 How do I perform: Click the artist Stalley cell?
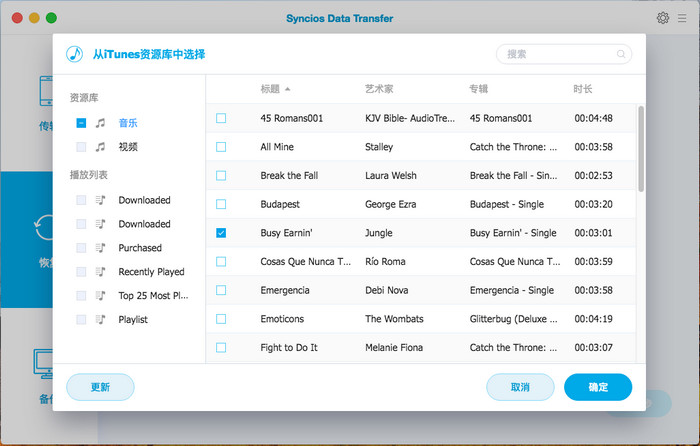379,147
